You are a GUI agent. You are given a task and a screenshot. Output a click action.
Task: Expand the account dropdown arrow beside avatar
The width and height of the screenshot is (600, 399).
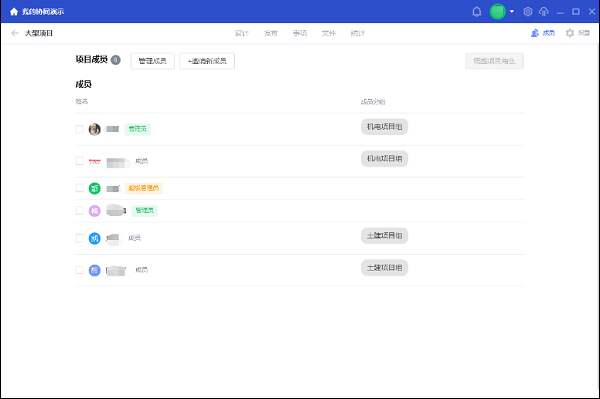tap(512, 11)
